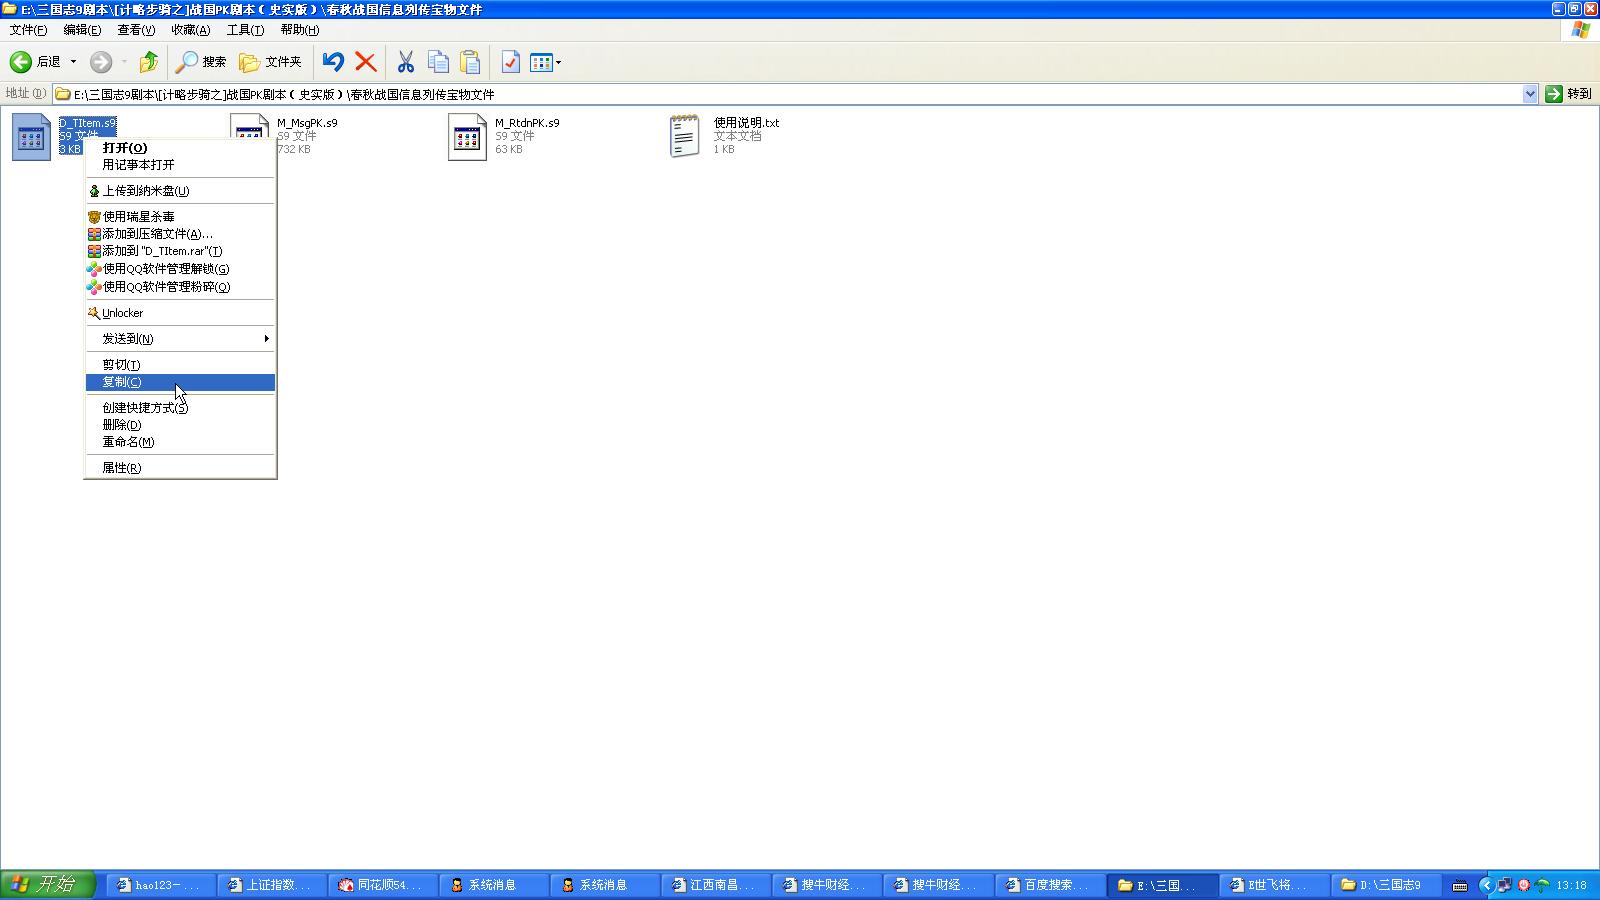Click the address bar path field

(787, 94)
